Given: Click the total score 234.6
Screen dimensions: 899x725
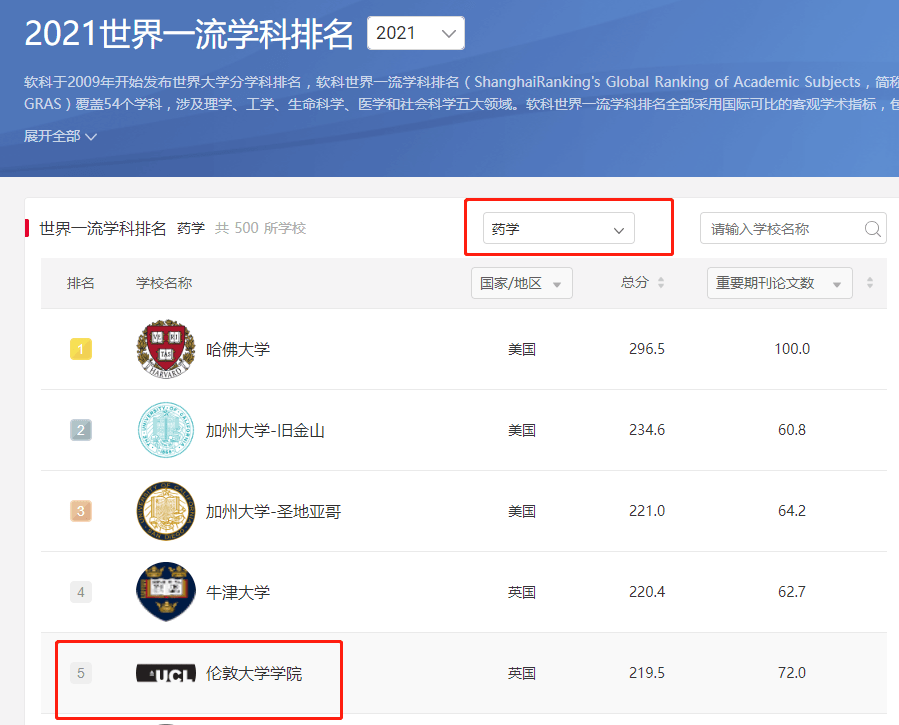Looking at the screenshot, I should pyautogui.click(x=647, y=430).
